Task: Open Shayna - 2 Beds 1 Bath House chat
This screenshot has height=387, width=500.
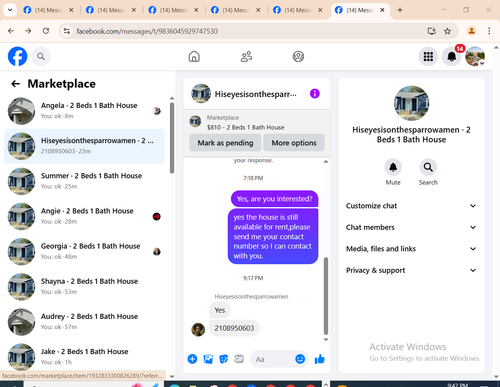Action: coord(84,286)
